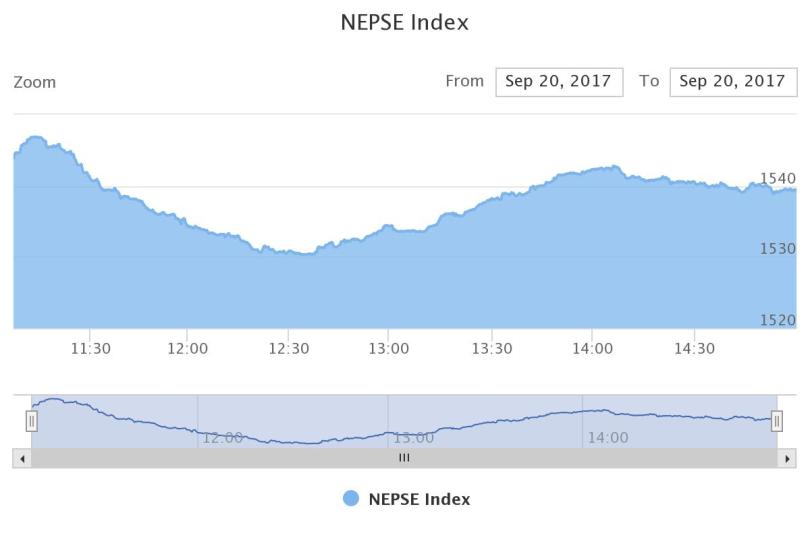Click the 14:30 x-axis time label
The height and width of the screenshot is (540, 810).
[694, 348]
